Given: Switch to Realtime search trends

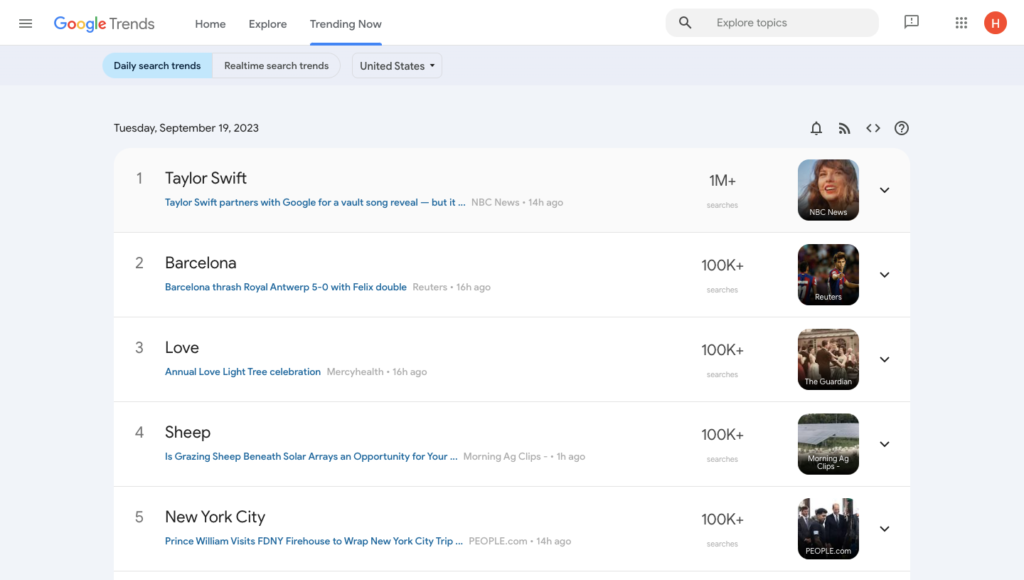Looking at the screenshot, I should (x=276, y=65).
